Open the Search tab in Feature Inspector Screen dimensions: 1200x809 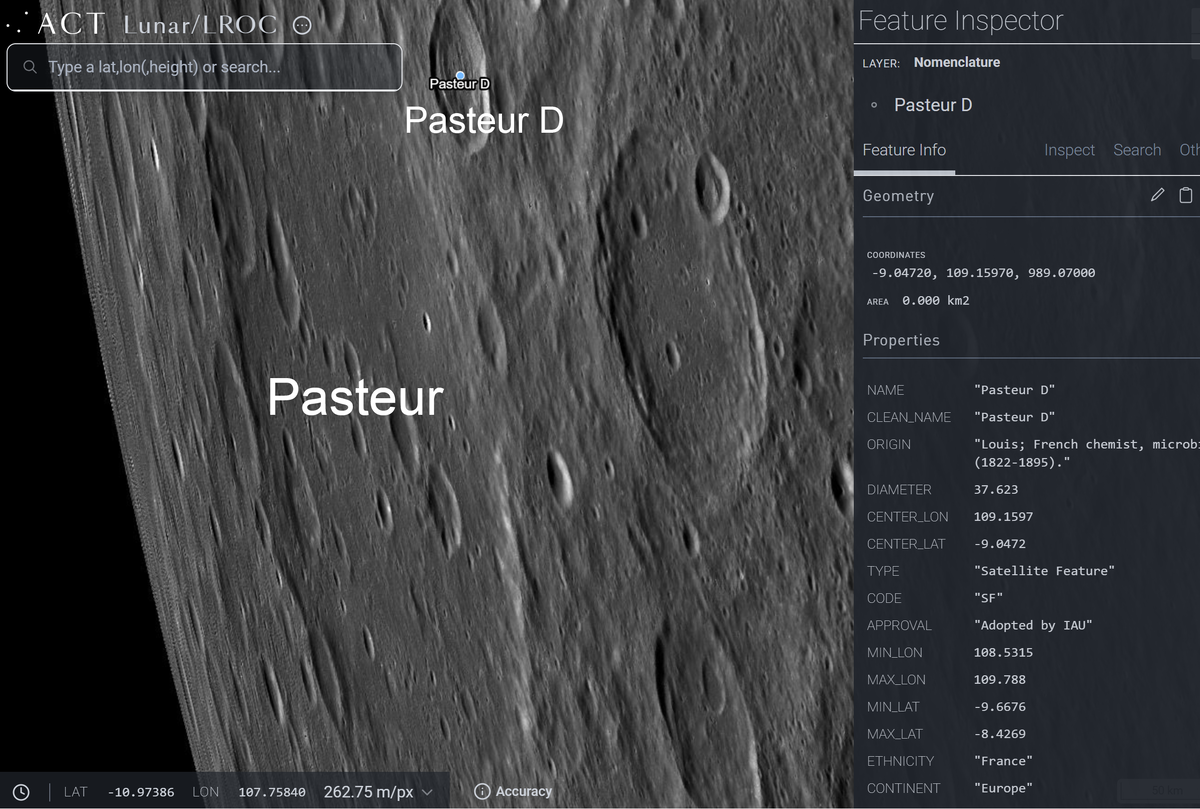[x=1137, y=150]
